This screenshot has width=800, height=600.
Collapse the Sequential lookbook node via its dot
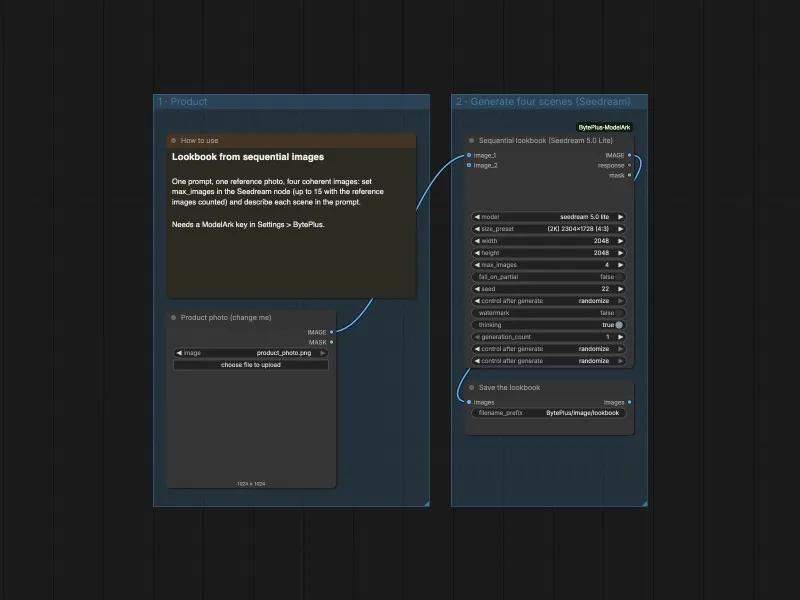(471, 140)
